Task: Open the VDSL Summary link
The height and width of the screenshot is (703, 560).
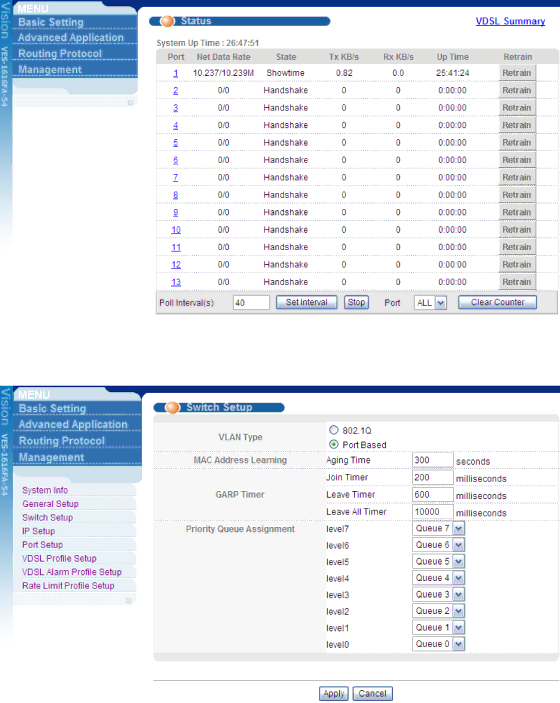Action: tap(510, 21)
